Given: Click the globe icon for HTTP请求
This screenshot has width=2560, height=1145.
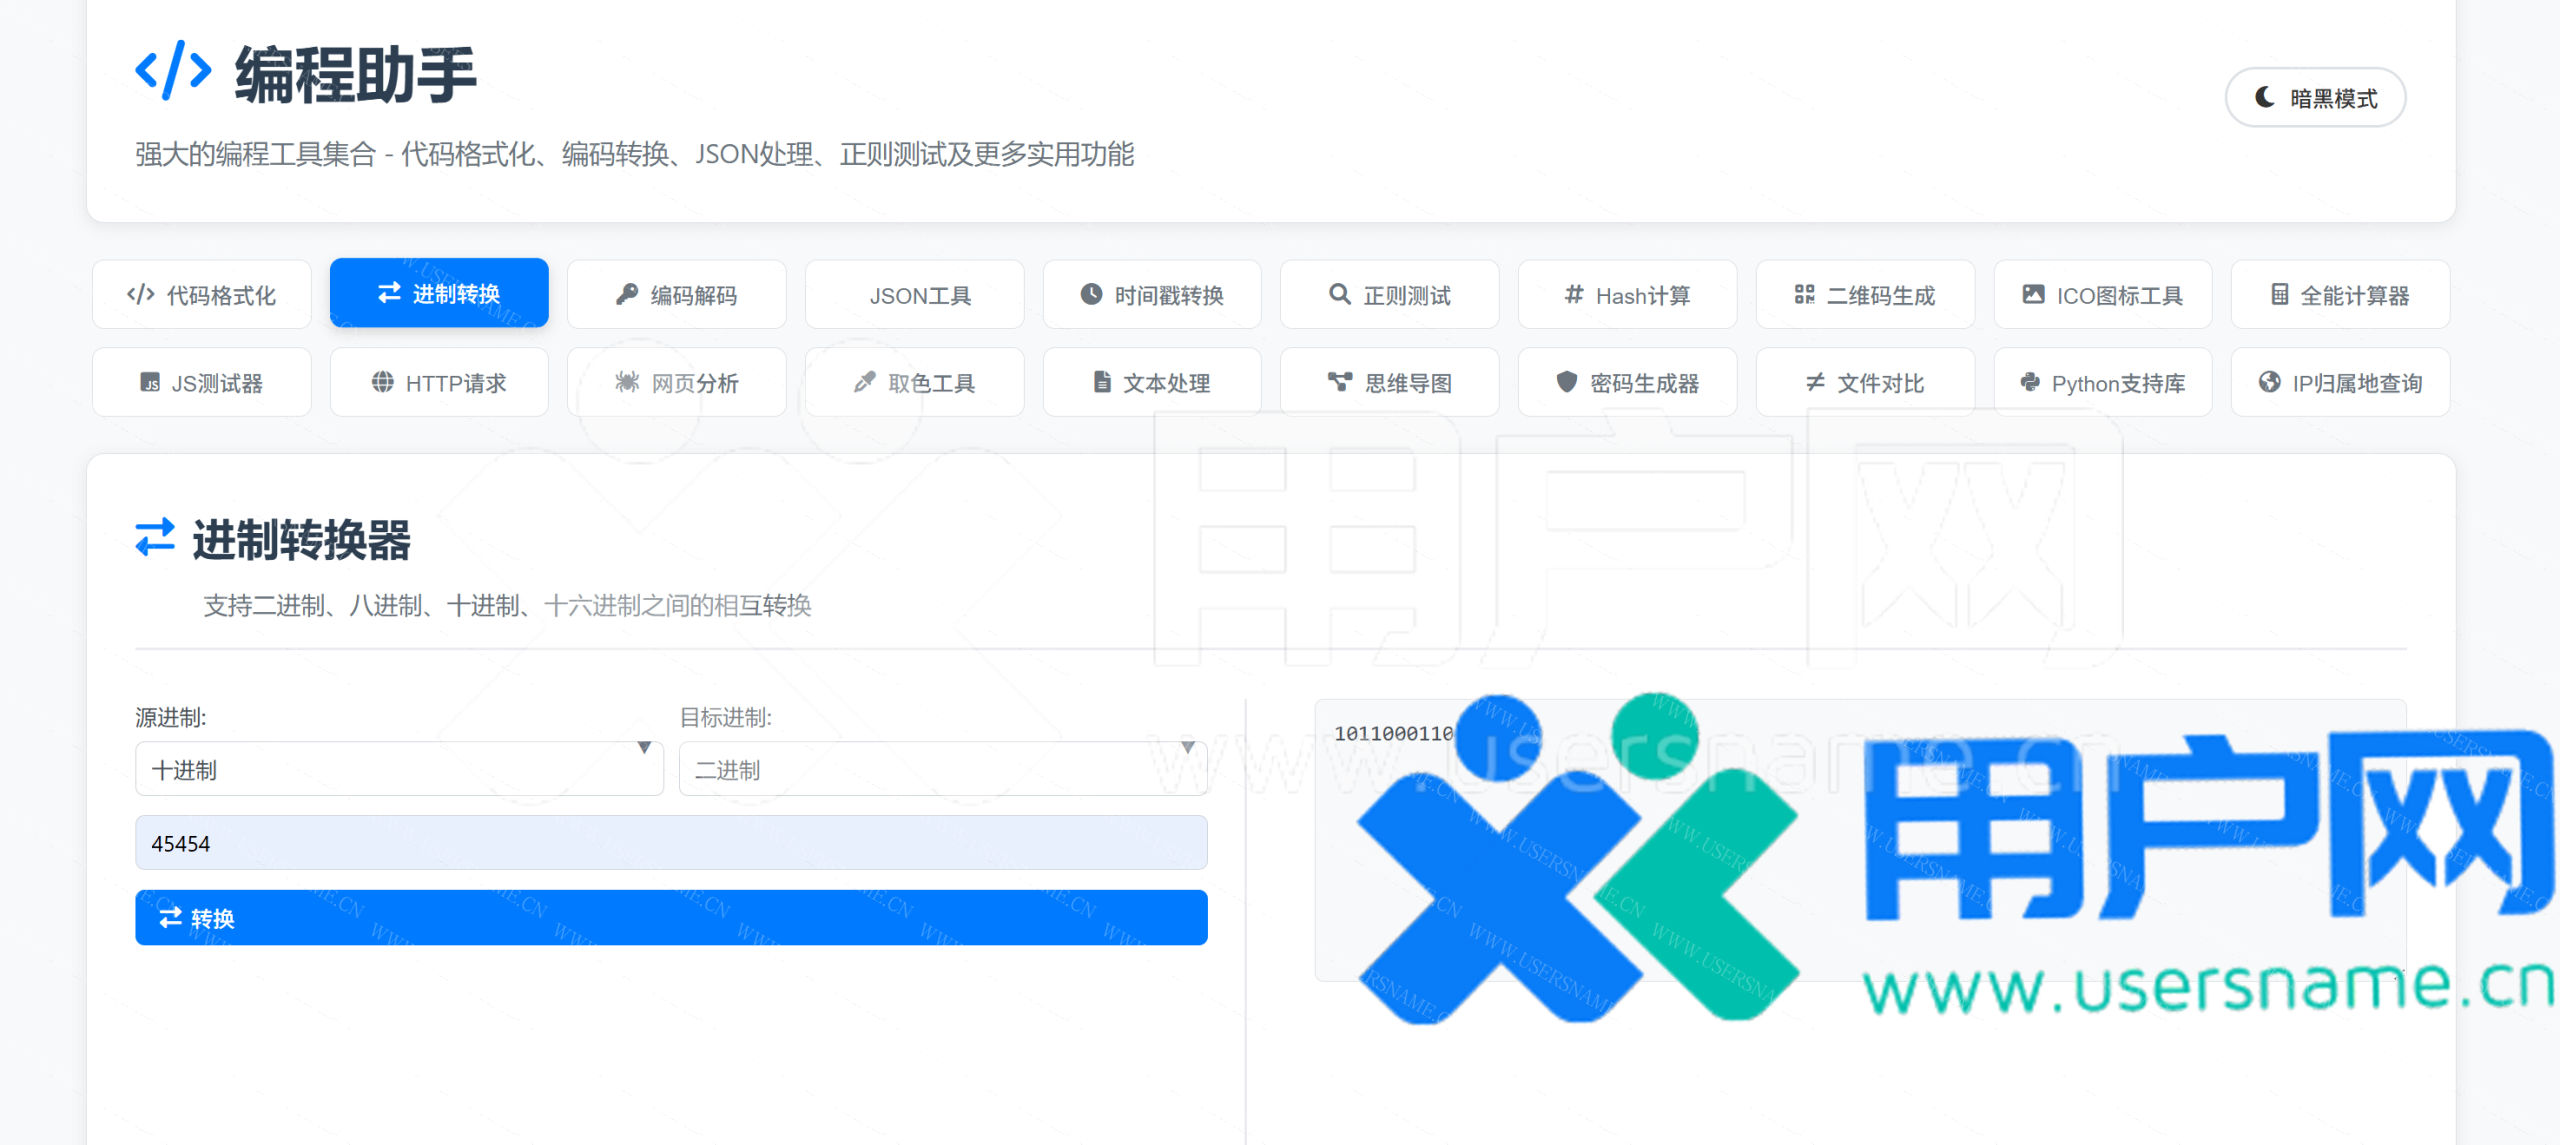Looking at the screenshot, I should point(382,382).
